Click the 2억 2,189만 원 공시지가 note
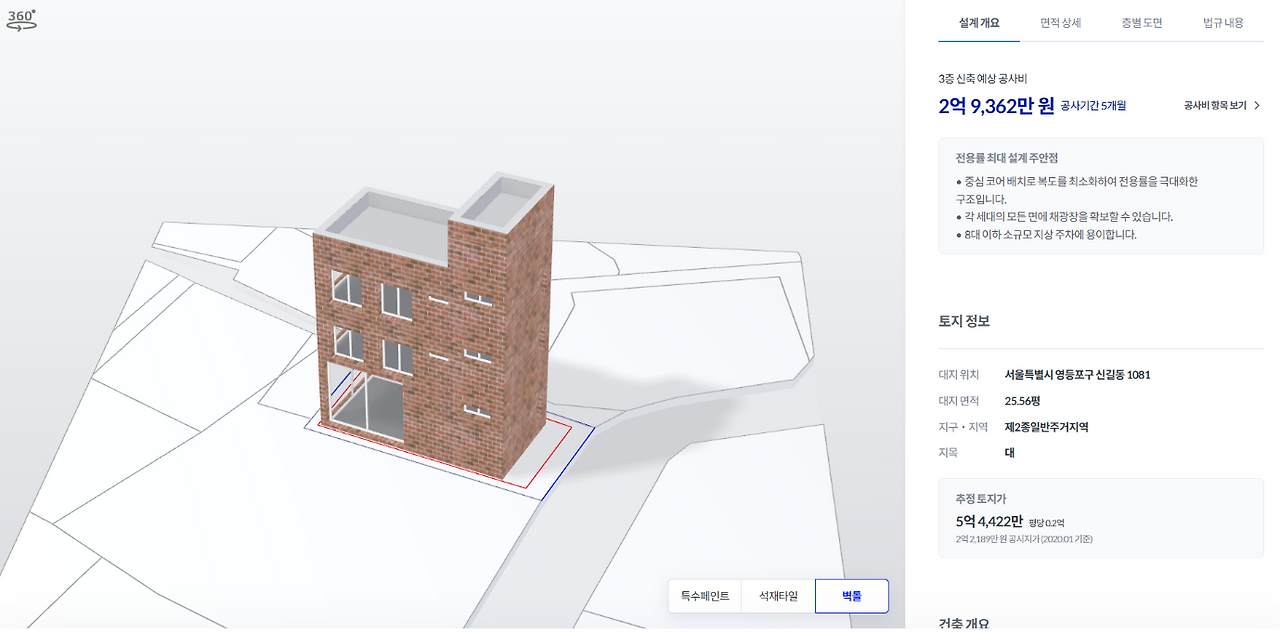 click(1023, 539)
